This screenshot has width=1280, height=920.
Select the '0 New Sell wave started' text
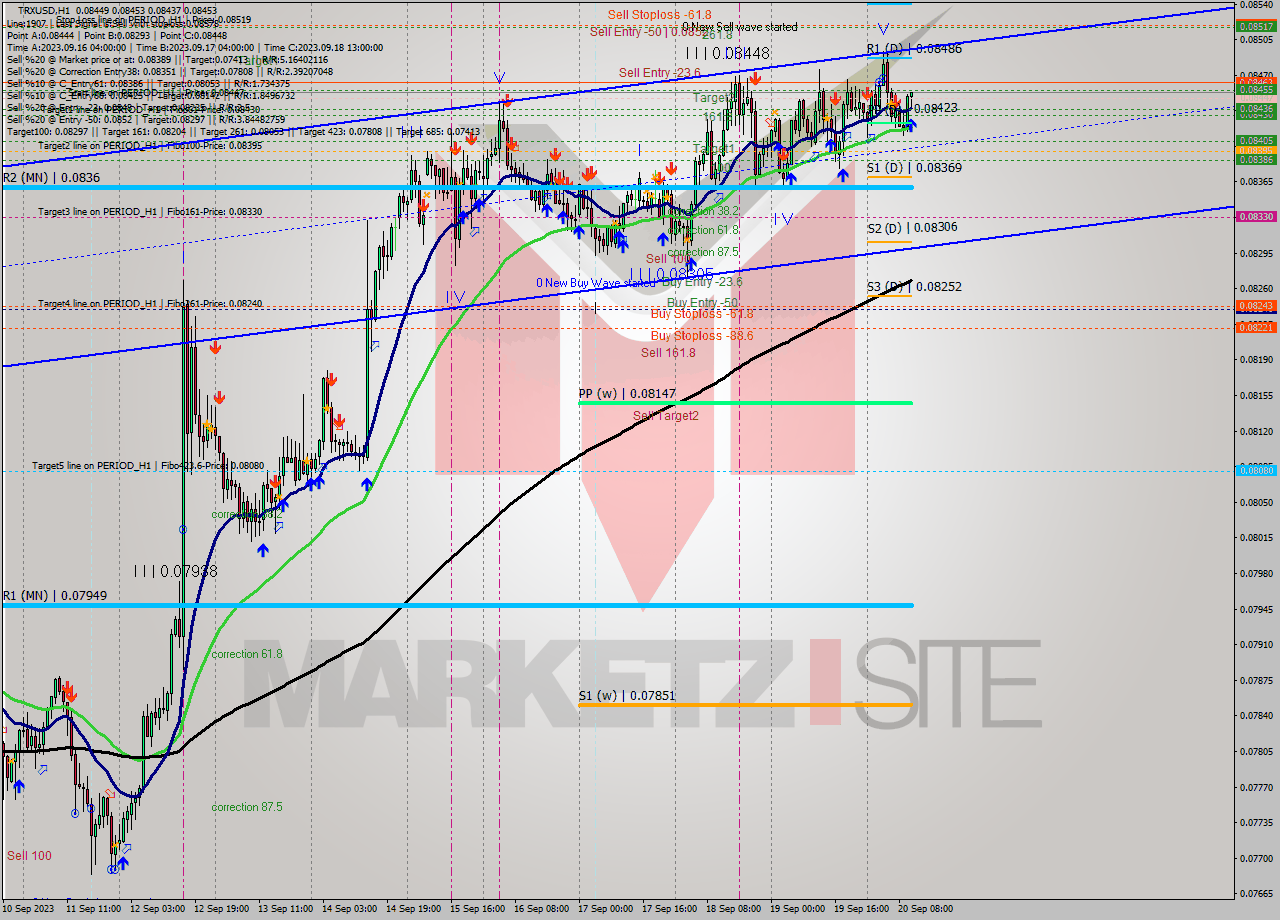click(740, 27)
